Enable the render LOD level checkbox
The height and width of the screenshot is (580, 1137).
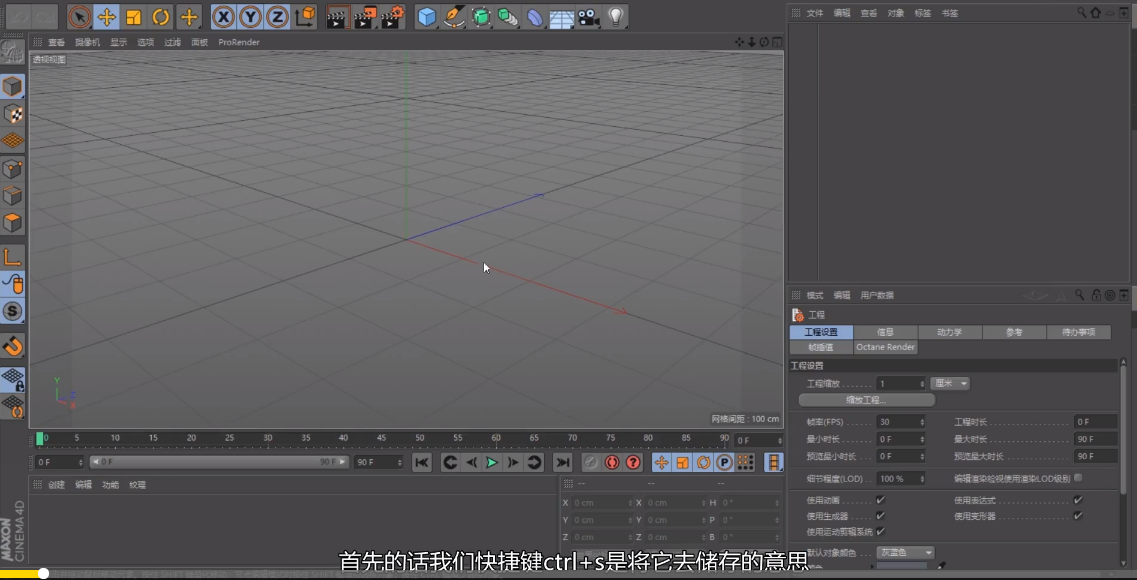[1078, 478]
